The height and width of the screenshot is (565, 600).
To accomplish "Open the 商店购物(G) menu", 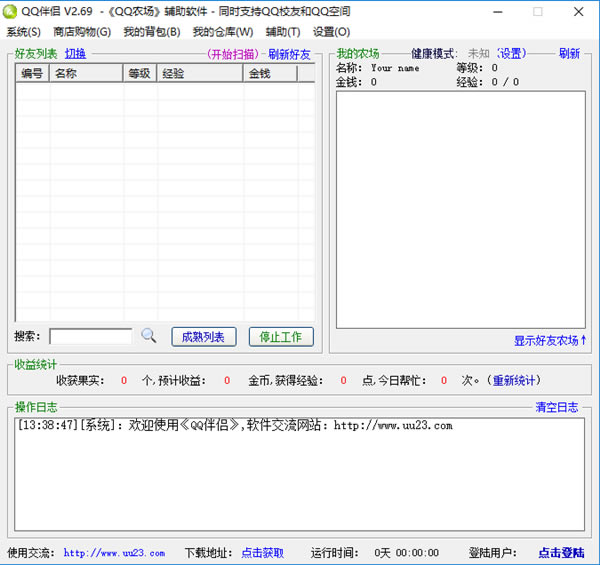I will click(82, 32).
